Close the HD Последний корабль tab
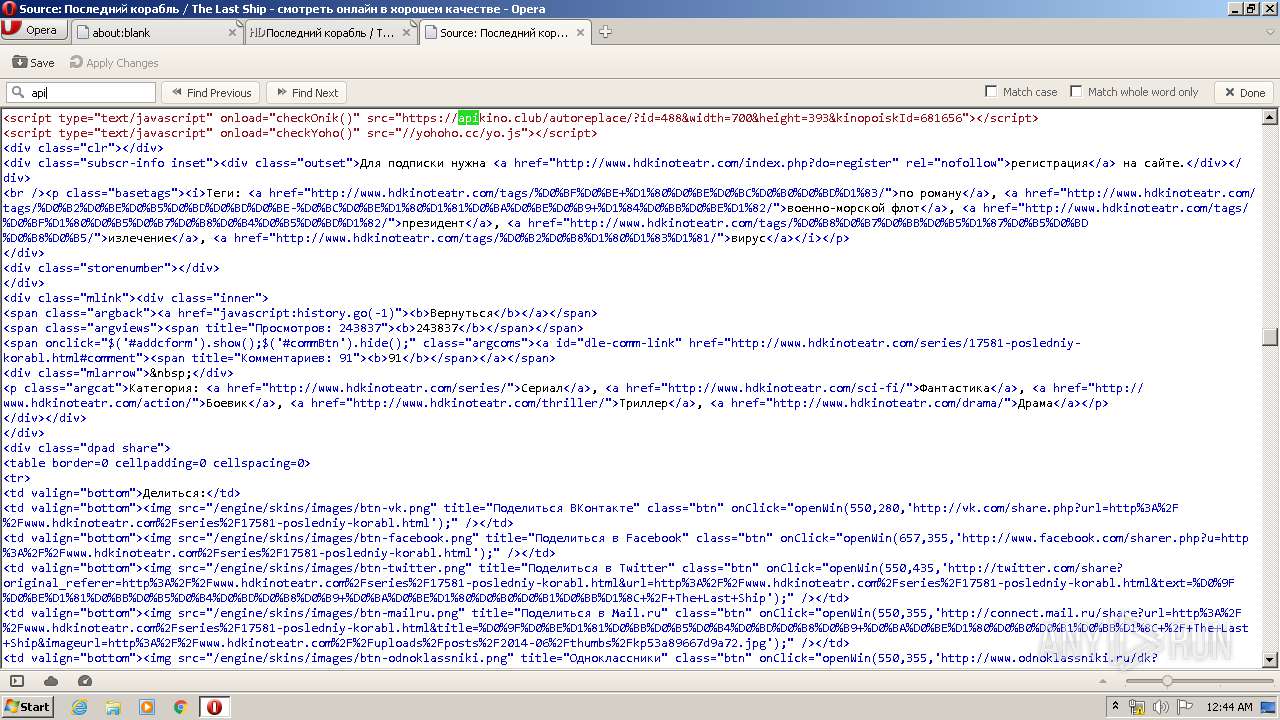The width and height of the screenshot is (1280, 720). point(407,32)
